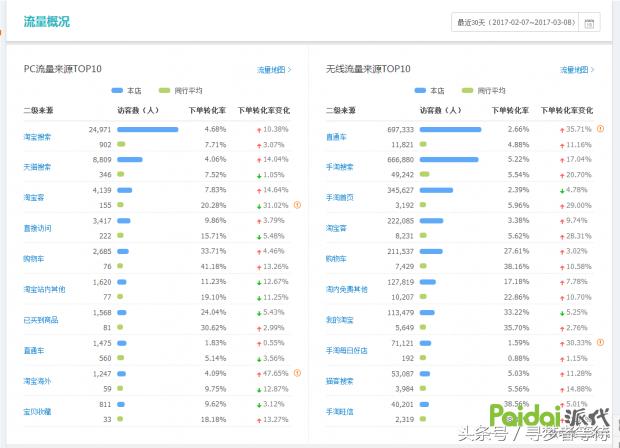Open 淘宝客 in the PC sources list

[x=34, y=197]
